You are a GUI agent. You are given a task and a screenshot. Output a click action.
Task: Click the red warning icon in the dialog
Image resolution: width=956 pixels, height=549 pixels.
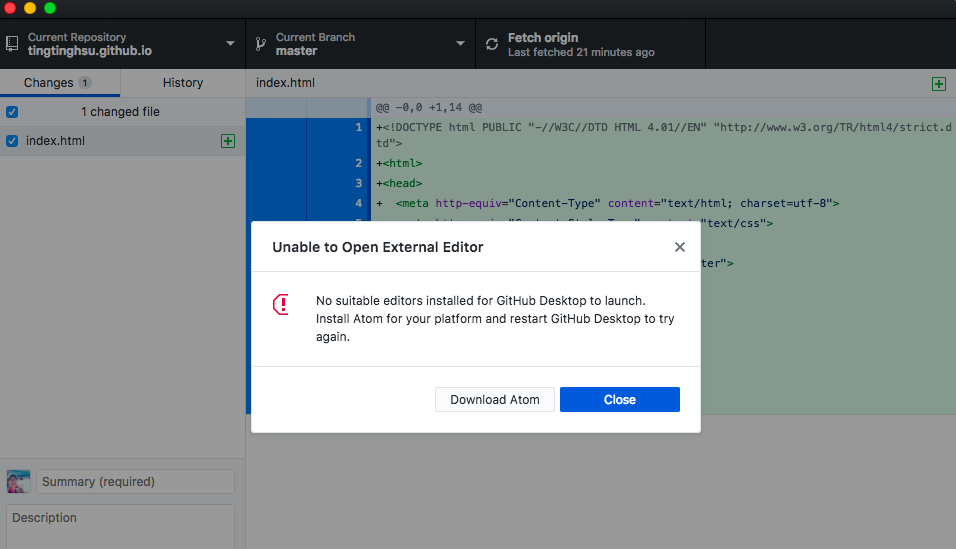point(281,304)
